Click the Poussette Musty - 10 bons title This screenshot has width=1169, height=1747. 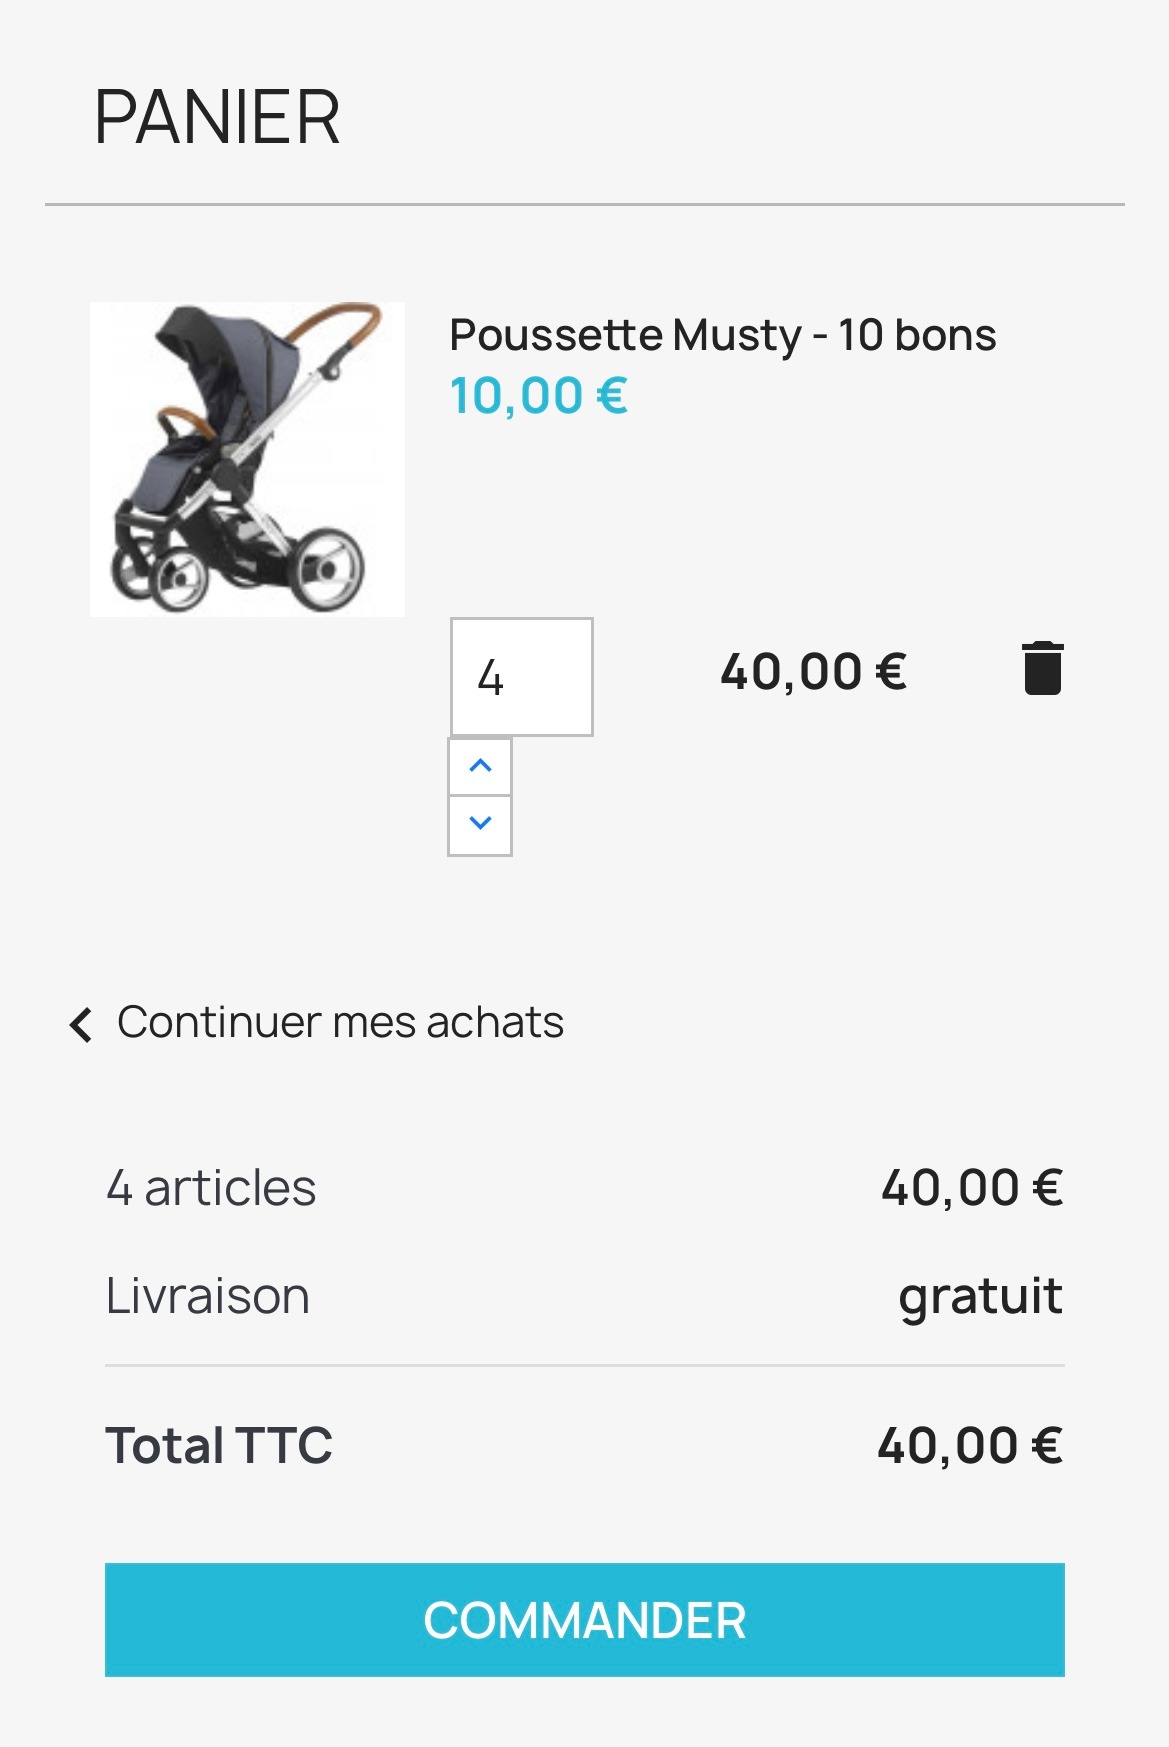click(x=722, y=336)
